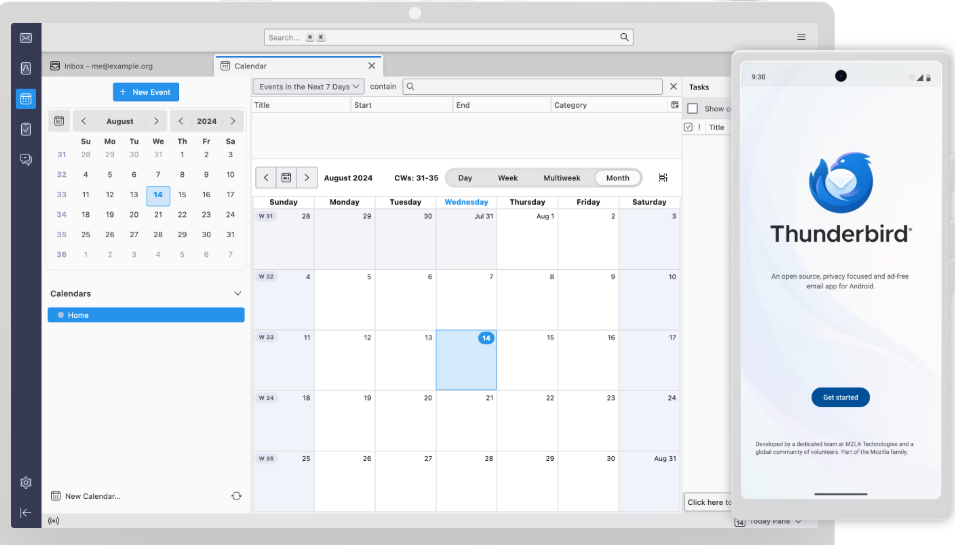Switch to the Inbox - me@example.org tab
The width and height of the screenshot is (955, 545).
[x=128, y=66]
